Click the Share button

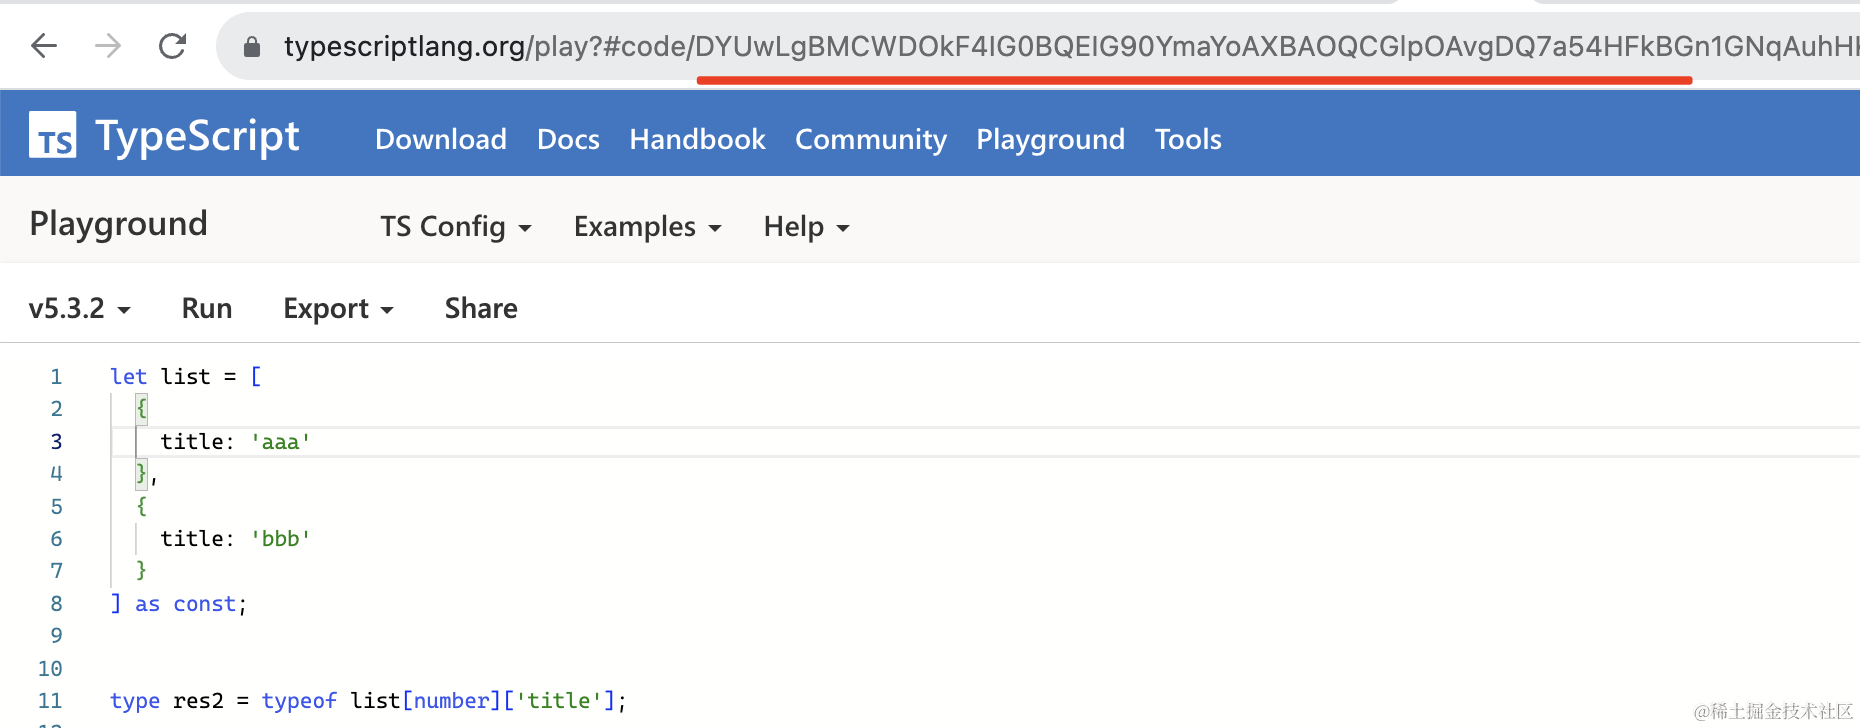pos(481,308)
